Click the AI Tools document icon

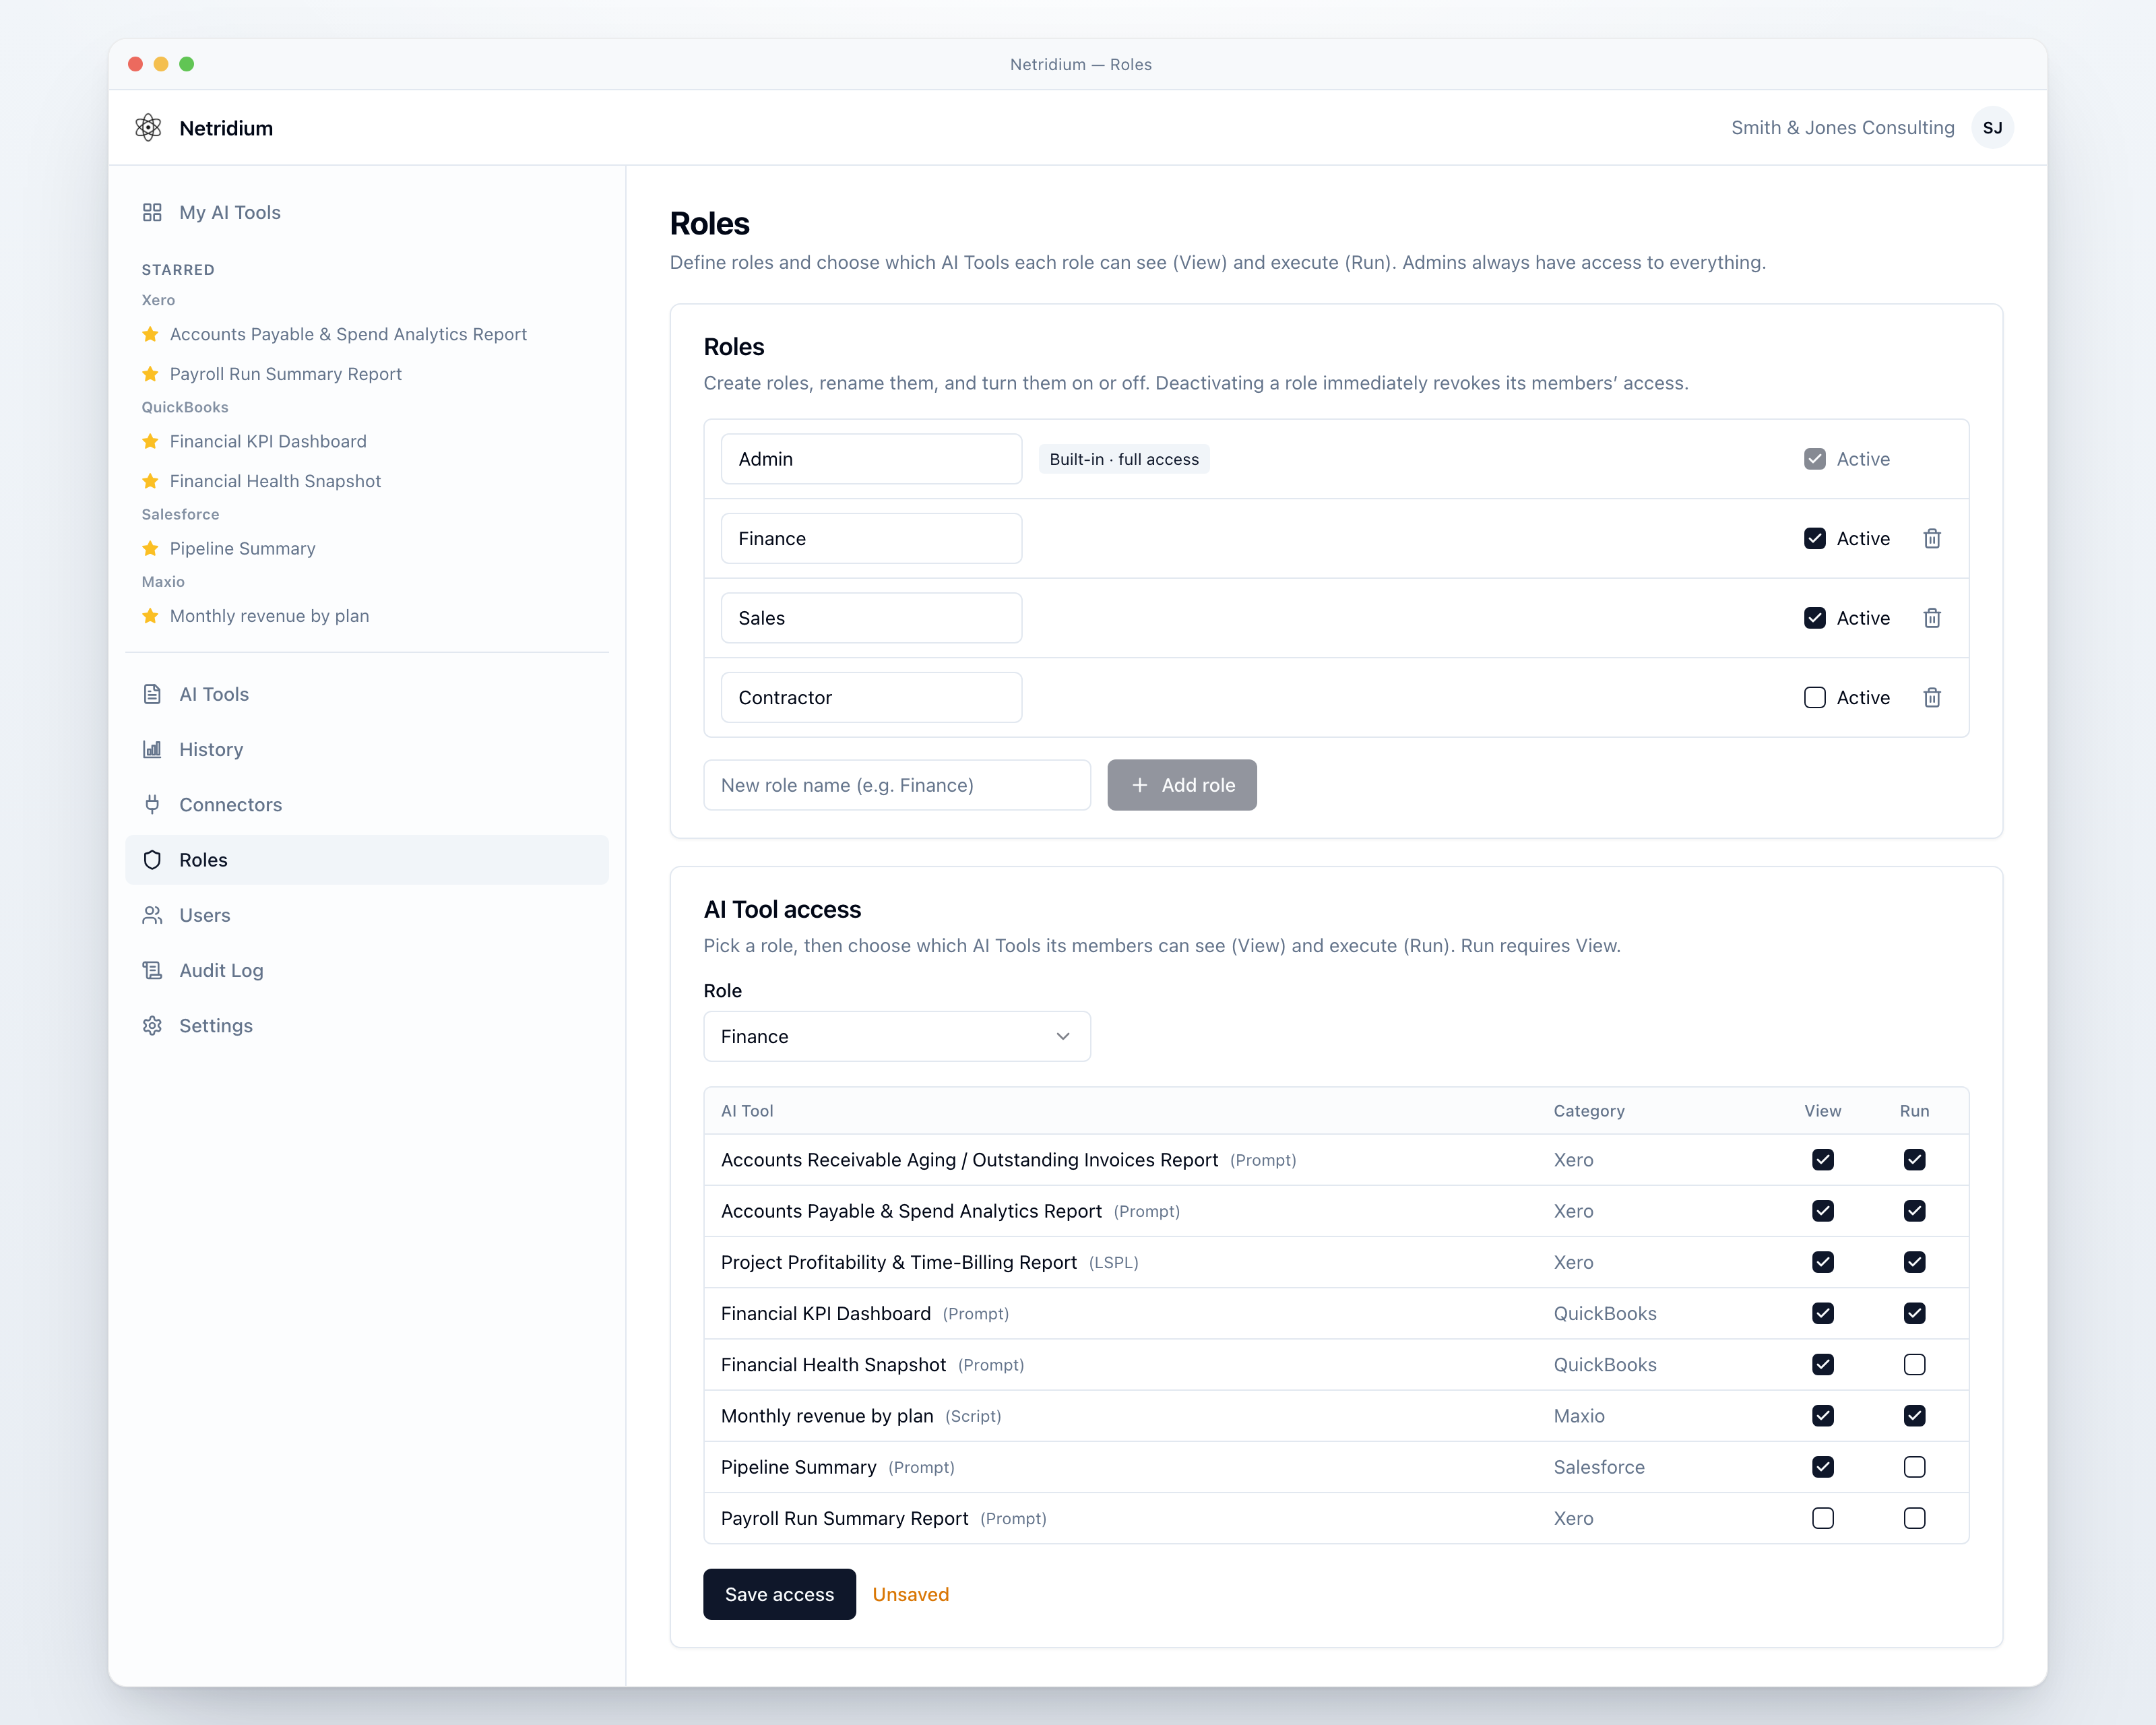[x=152, y=694]
